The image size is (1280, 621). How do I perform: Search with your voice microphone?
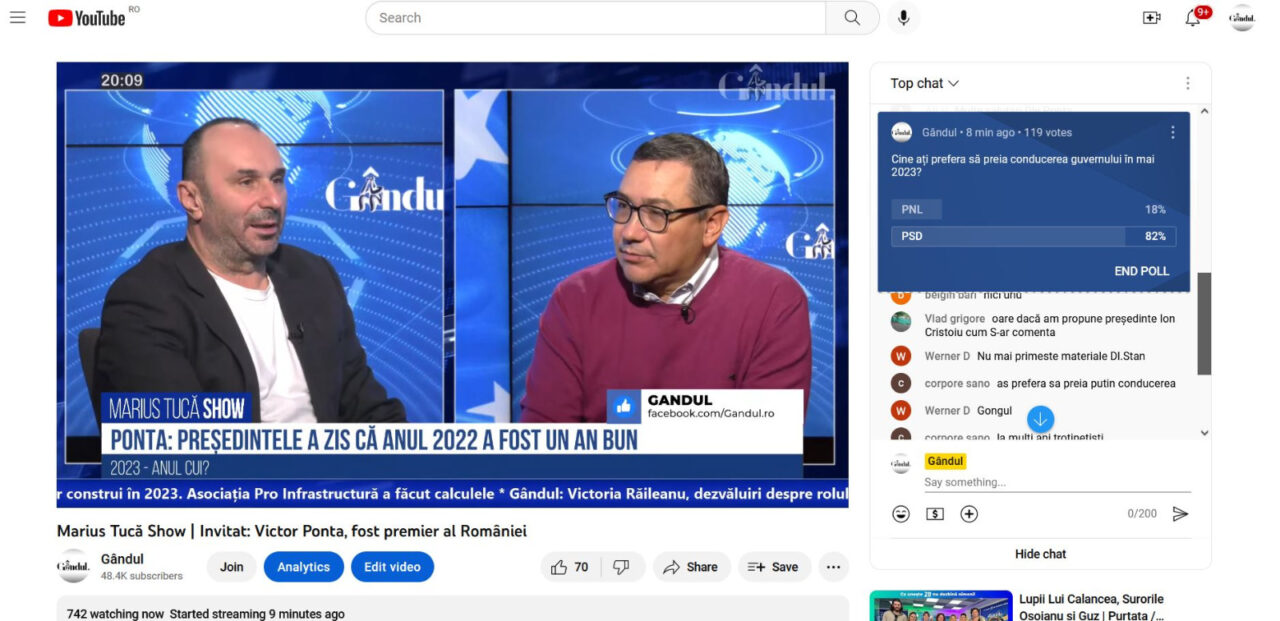[x=903, y=18]
